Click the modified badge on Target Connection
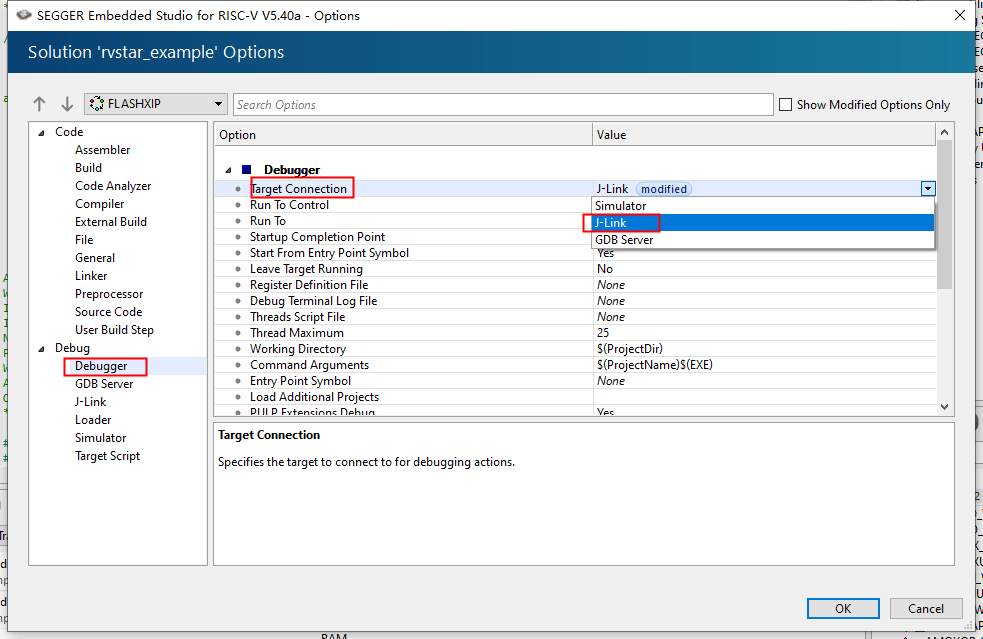 (664, 189)
